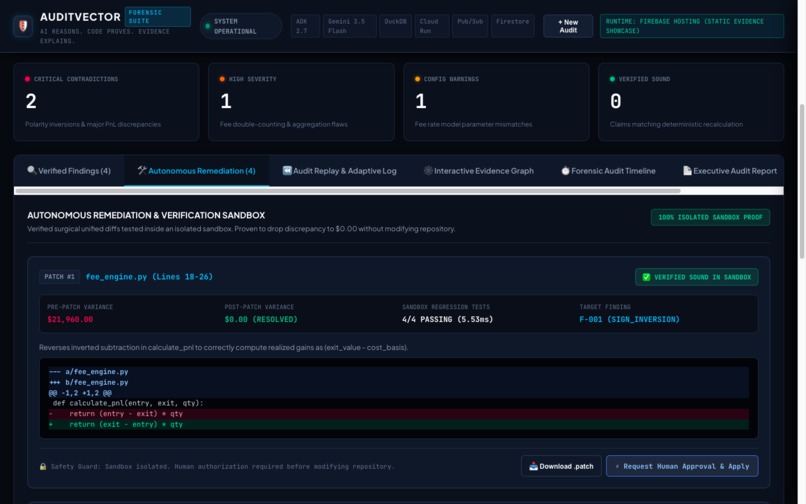Screen dimensions: 806x504
Task: Click the DuckDB tech chip
Action: [395, 26]
